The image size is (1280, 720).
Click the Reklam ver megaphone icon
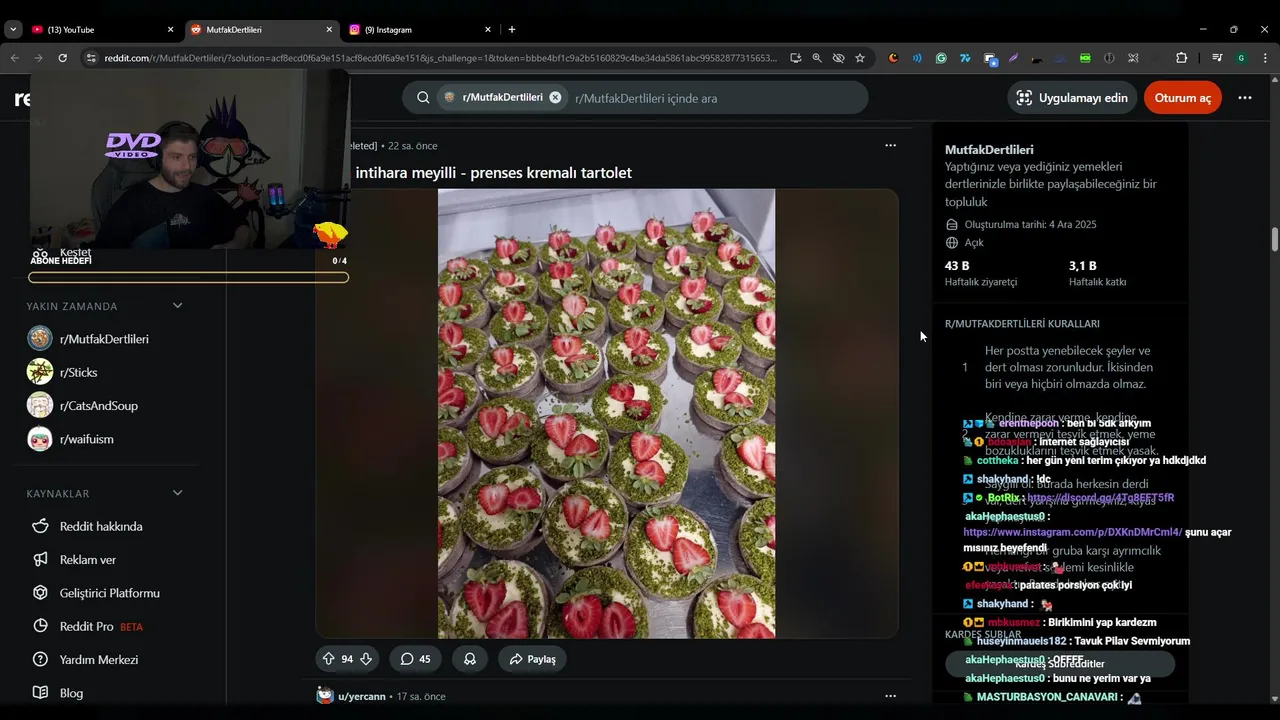click(40, 560)
